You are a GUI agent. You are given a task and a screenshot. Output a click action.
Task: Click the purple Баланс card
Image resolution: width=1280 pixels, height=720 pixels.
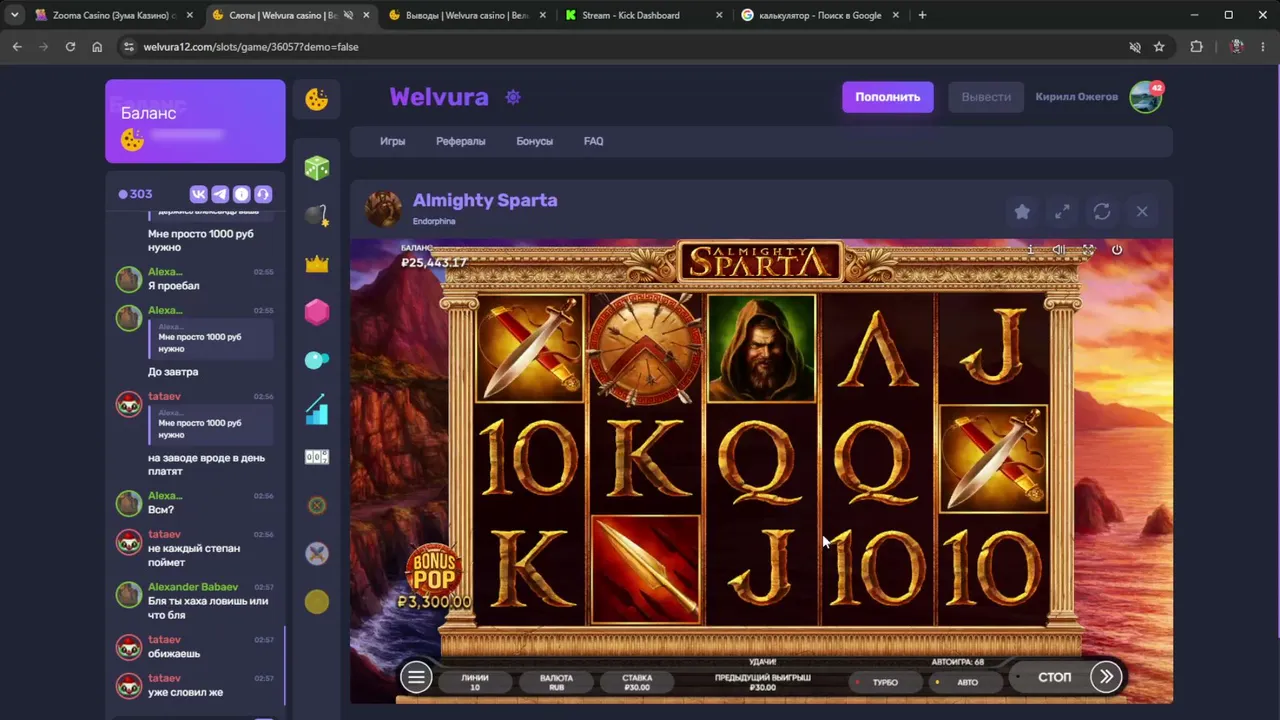pos(195,121)
